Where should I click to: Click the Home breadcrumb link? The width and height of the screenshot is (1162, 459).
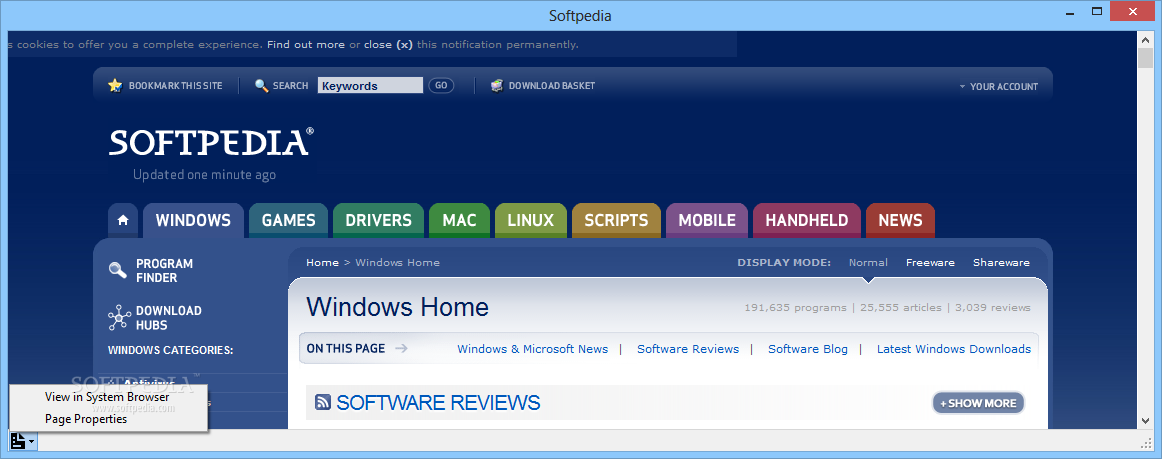322,262
